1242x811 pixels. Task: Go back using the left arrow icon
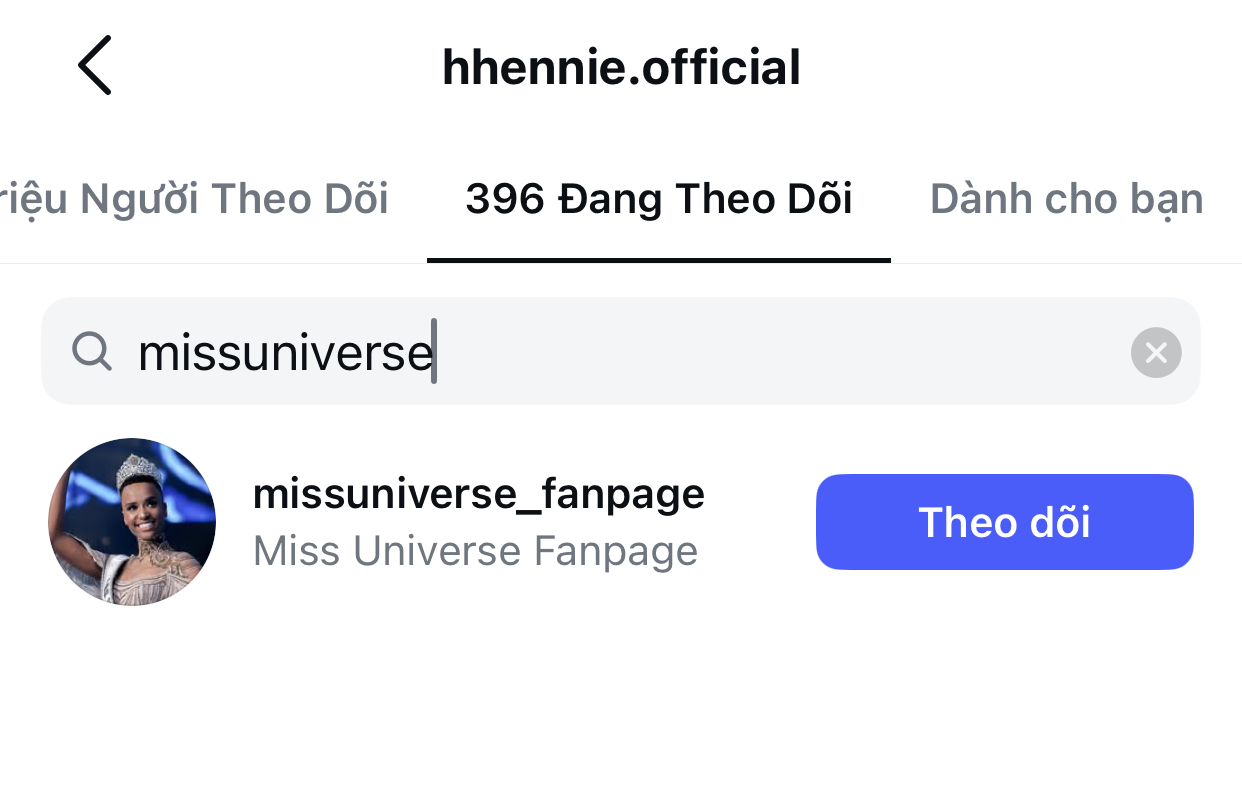tap(95, 66)
